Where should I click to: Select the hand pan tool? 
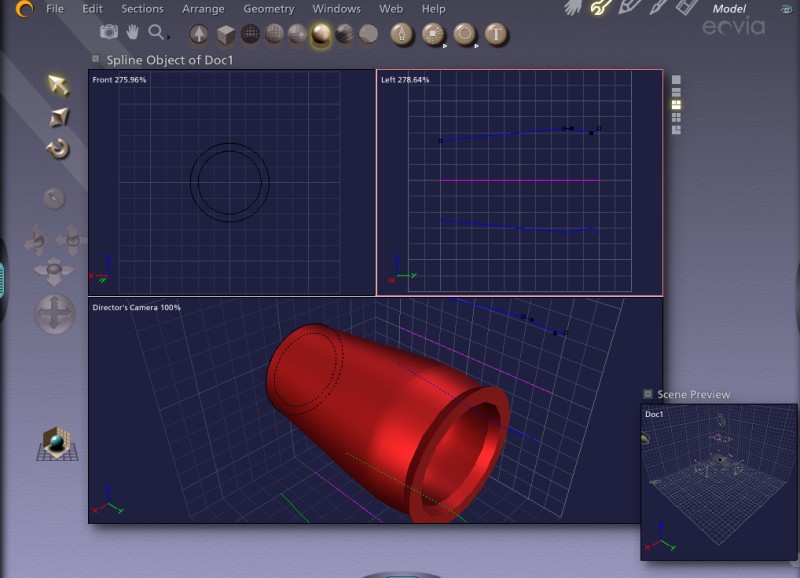pyautogui.click(x=132, y=33)
